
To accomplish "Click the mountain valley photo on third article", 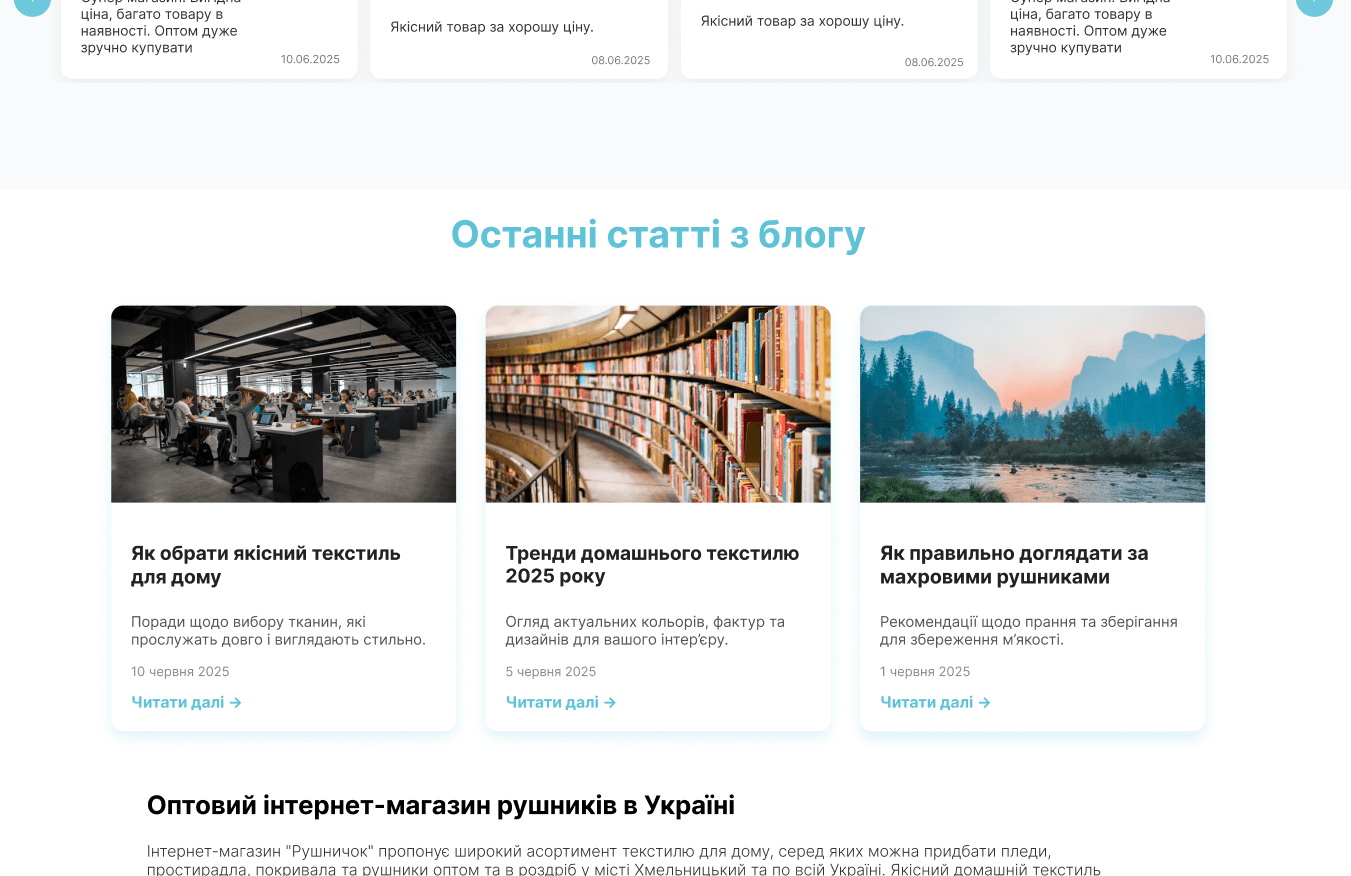I will tap(1032, 404).
